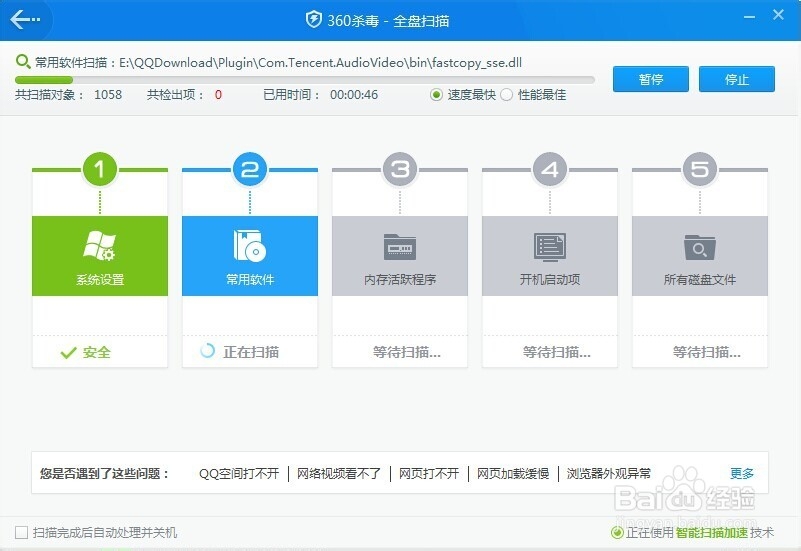801x551 pixels.
Task: Click step number 4 circle
Action: [550, 169]
